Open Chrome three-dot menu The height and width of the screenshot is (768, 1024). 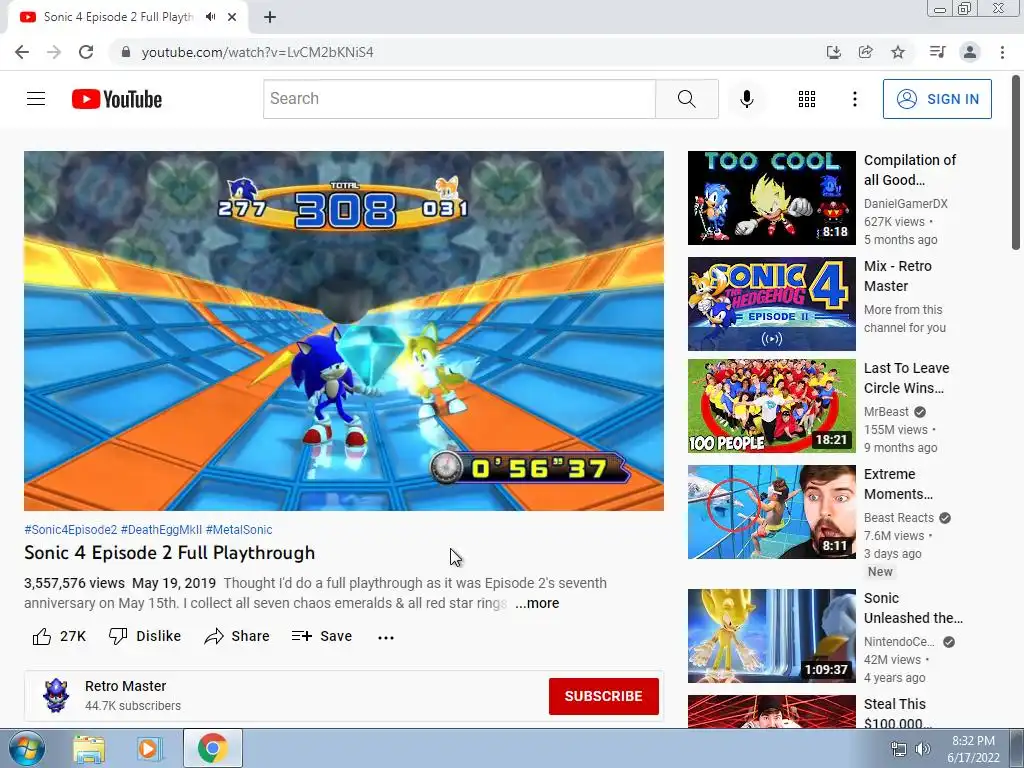(x=1002, y=52)
